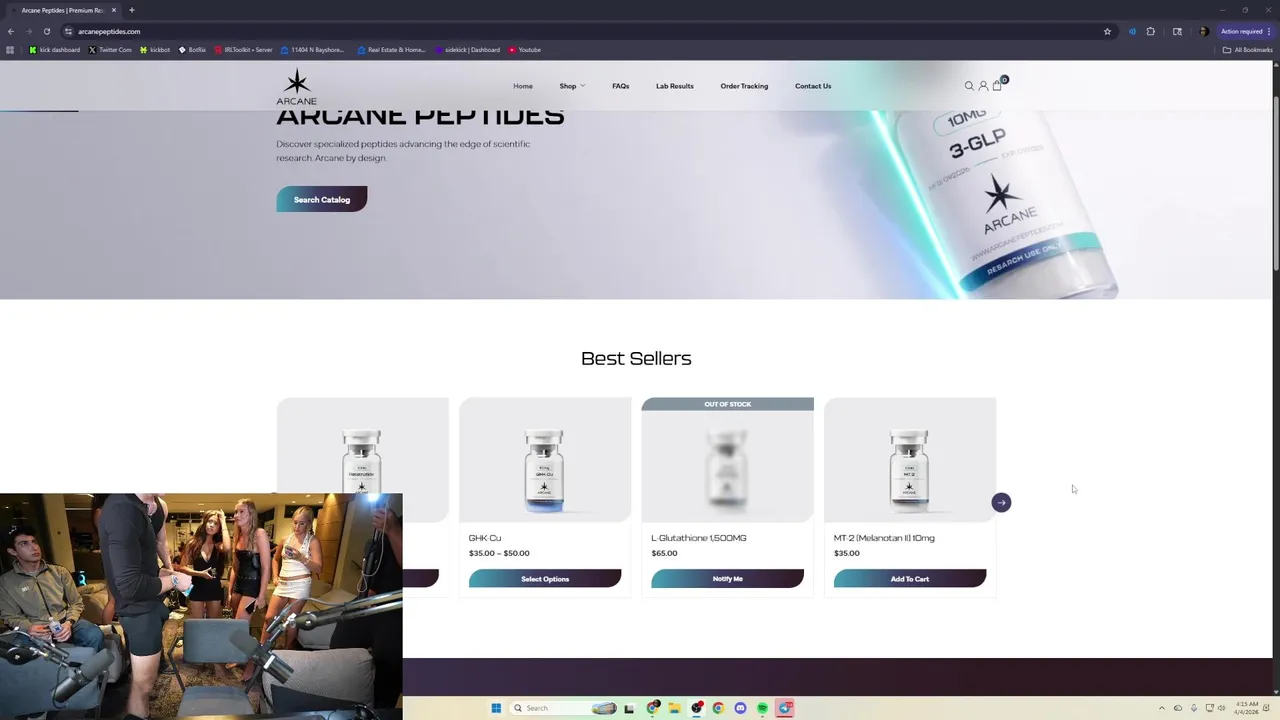Show hidden system tray icons
Screen dimensions: 1280x720
pyautogui.click(x=1161, y=708)
